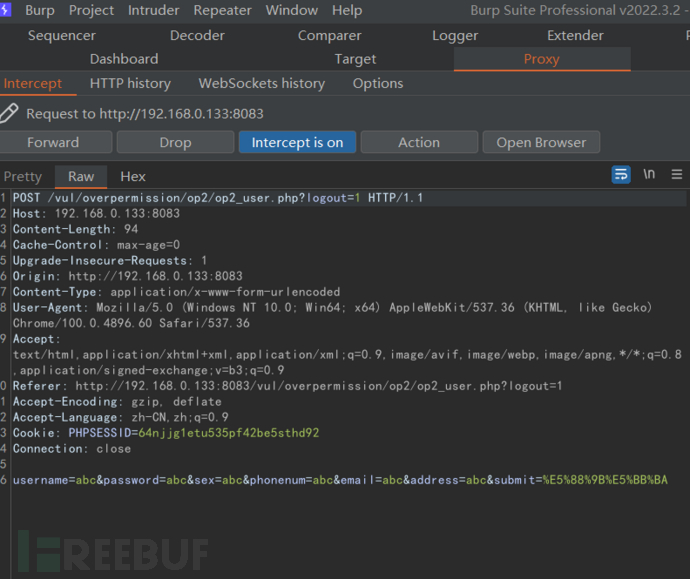Image resolution: width=690 pixels, height=579 pixels.
Task: Click the Burp Suite lightning logo icon
Action: pos(5,10)
